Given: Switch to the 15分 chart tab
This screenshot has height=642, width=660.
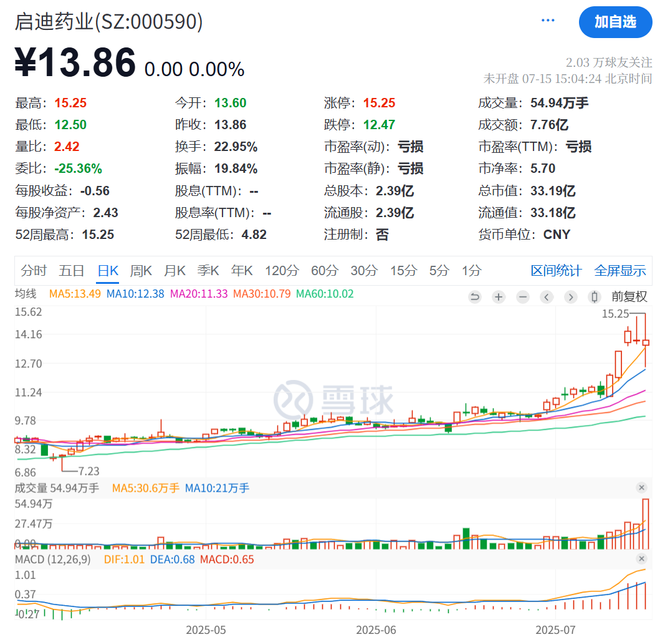Looking at the screenshot, I should pyautogui.click(x=403, y=271).
